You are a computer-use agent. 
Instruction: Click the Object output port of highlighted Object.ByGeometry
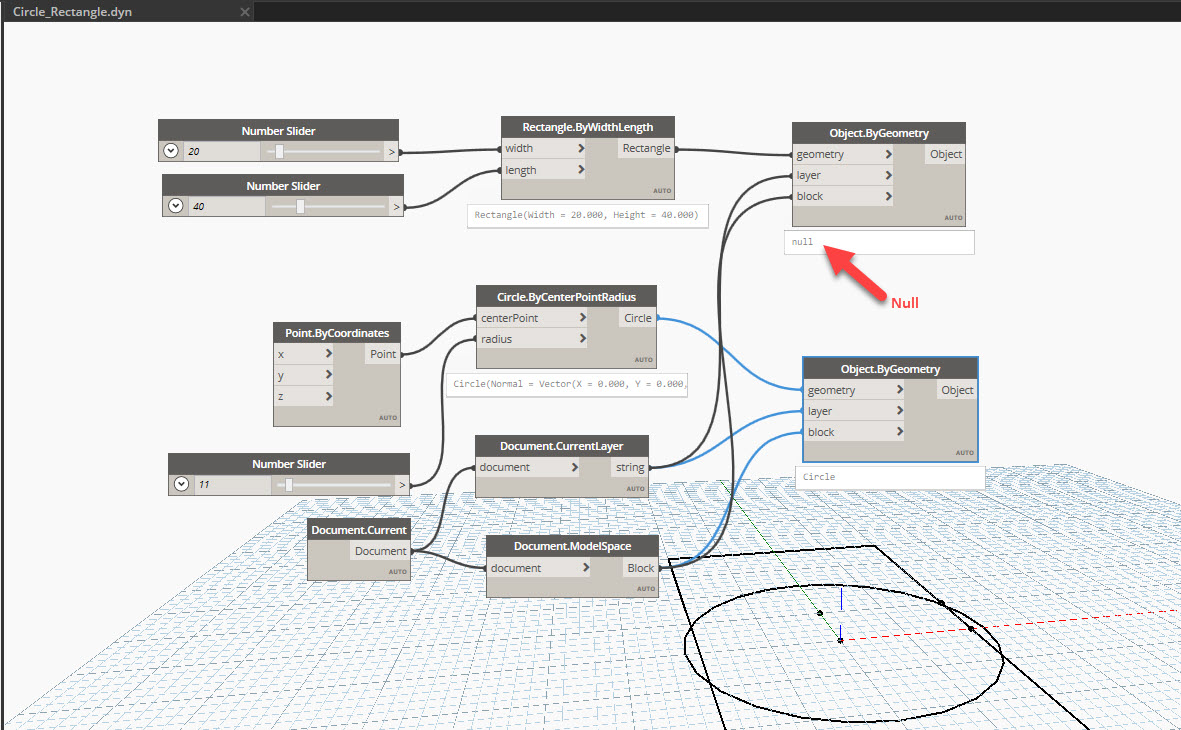pos(956,389)
